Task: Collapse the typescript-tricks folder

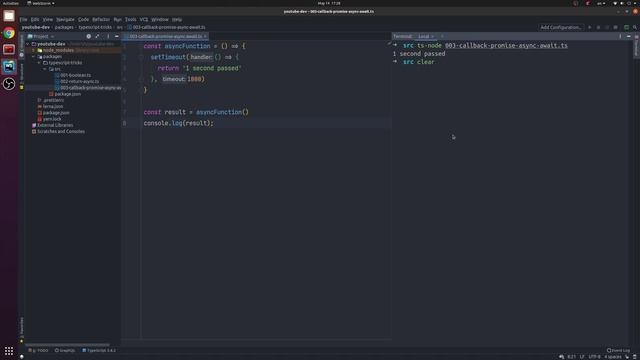Action: (39, 63)
